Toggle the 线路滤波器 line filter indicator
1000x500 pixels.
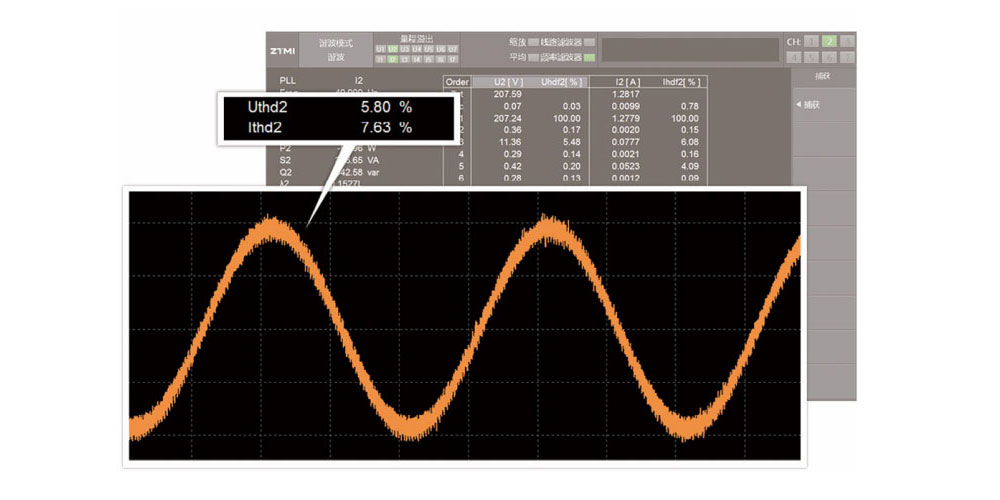589,43
